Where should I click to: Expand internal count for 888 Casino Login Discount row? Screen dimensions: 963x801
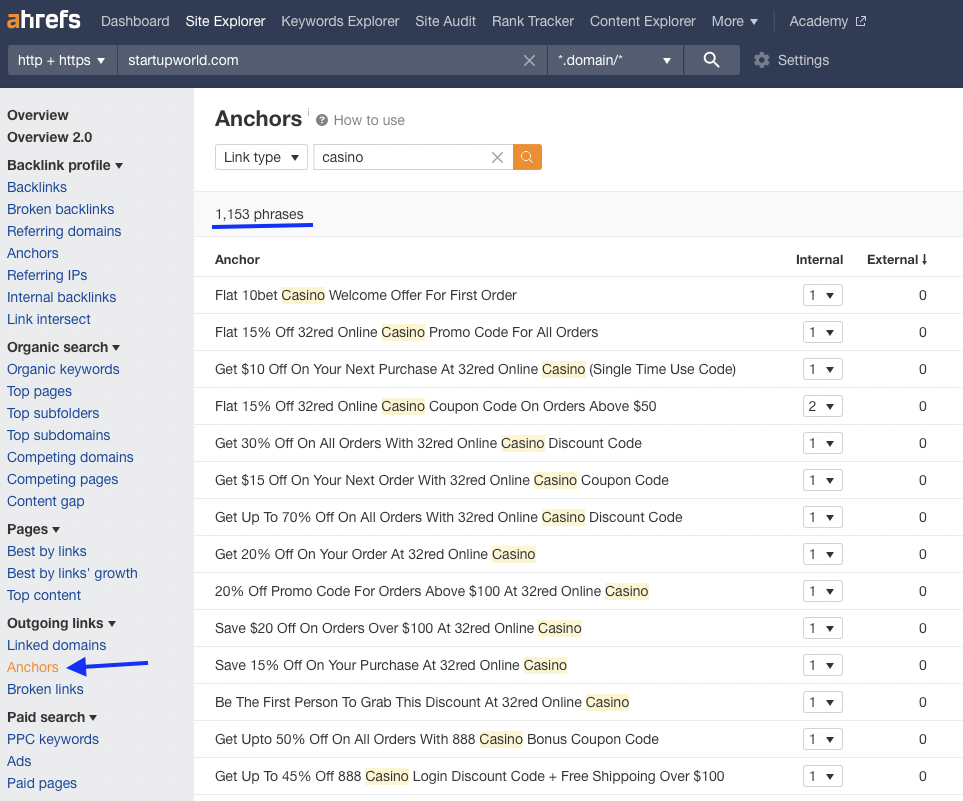(822, 776)
